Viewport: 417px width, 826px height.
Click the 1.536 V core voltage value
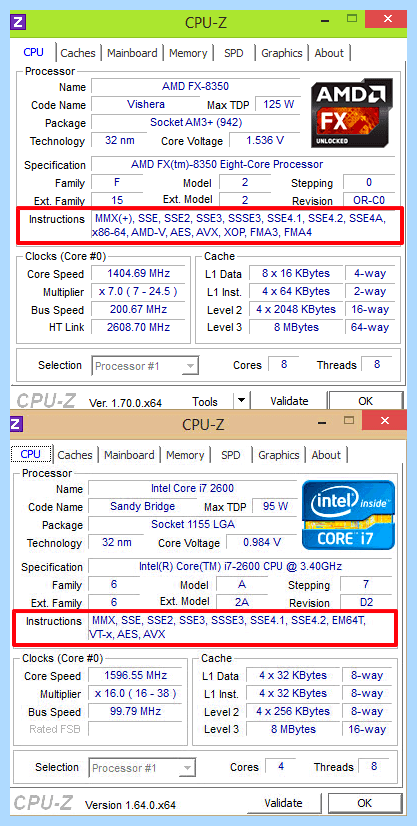[265, 140]
